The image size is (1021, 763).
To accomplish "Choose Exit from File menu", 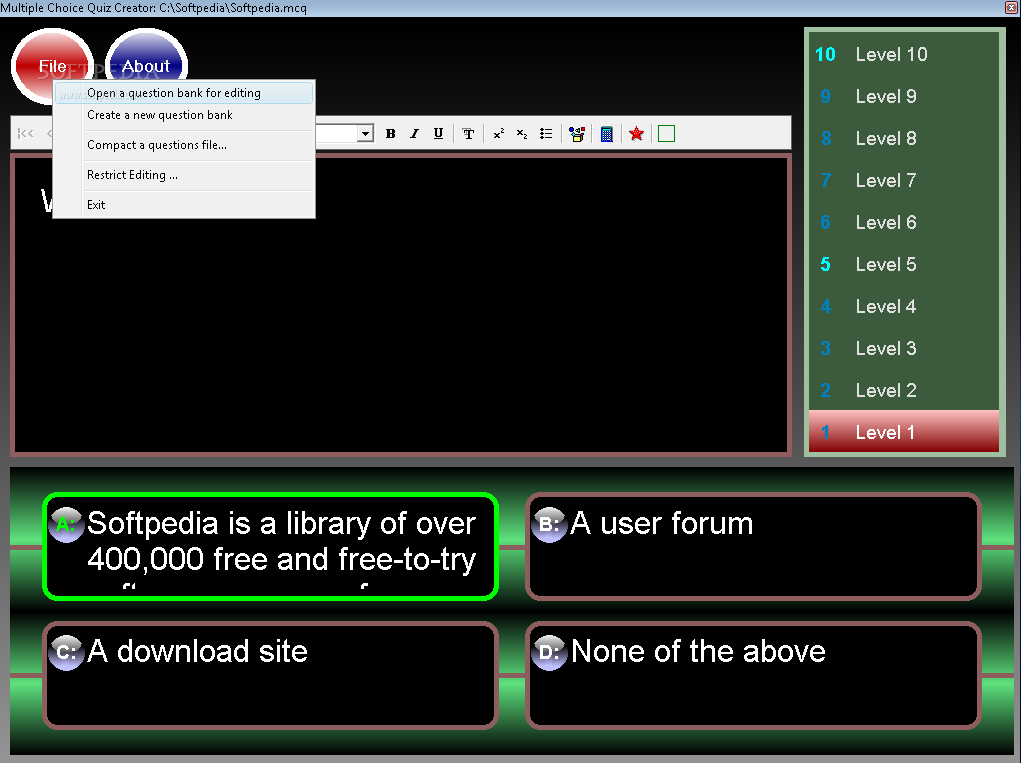I will coord(184,205).
